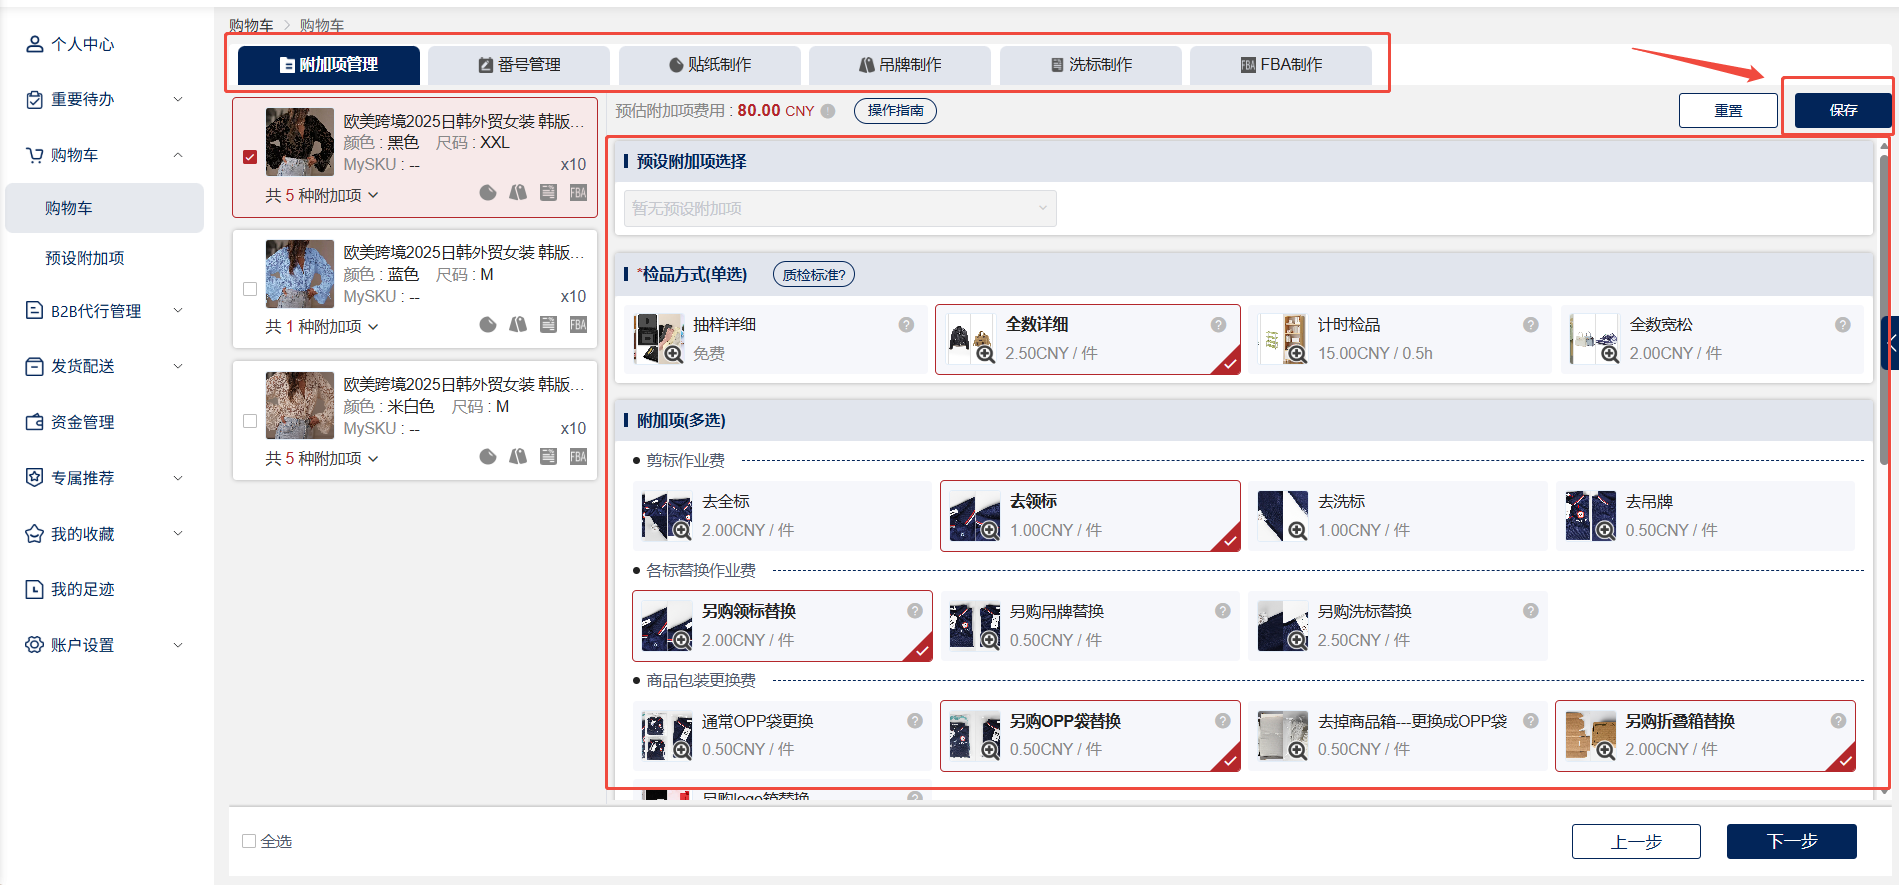Click help icon on 另购领标替换 card
The width and height of the screenshot is (1899, 885).
click(x=914, y=611)
